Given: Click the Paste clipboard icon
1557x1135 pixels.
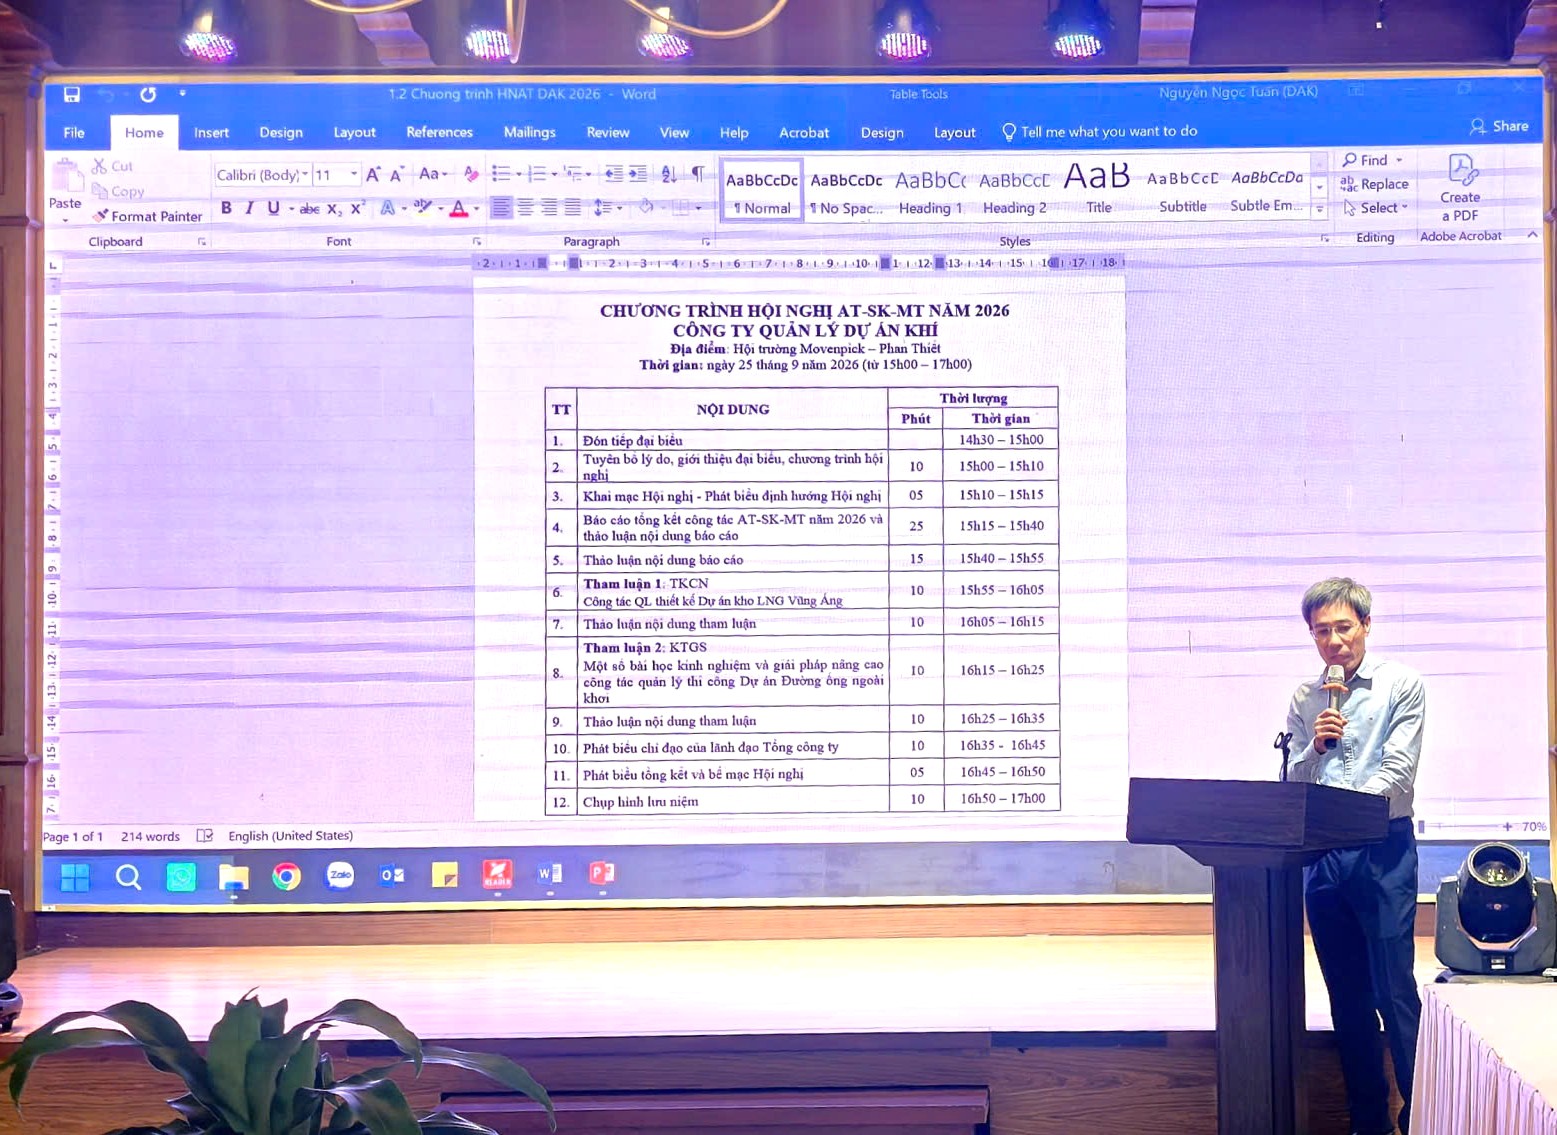Looking at the screenshot, I should (x=66, y=176).
